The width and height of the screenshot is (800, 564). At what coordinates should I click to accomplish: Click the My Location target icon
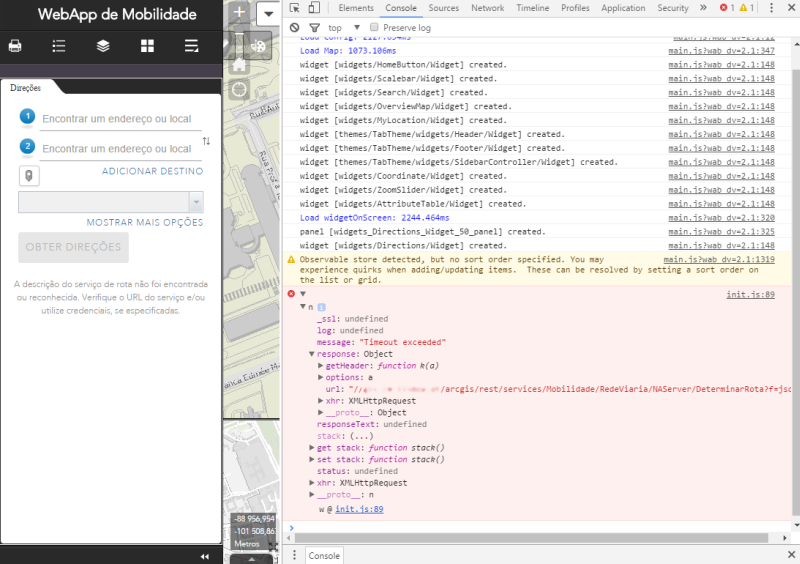[x=239, y=89]
